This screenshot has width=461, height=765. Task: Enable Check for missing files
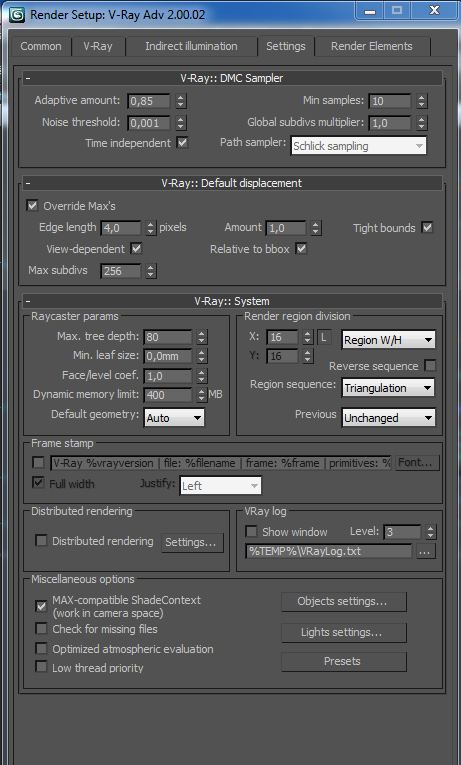point(41,628)
